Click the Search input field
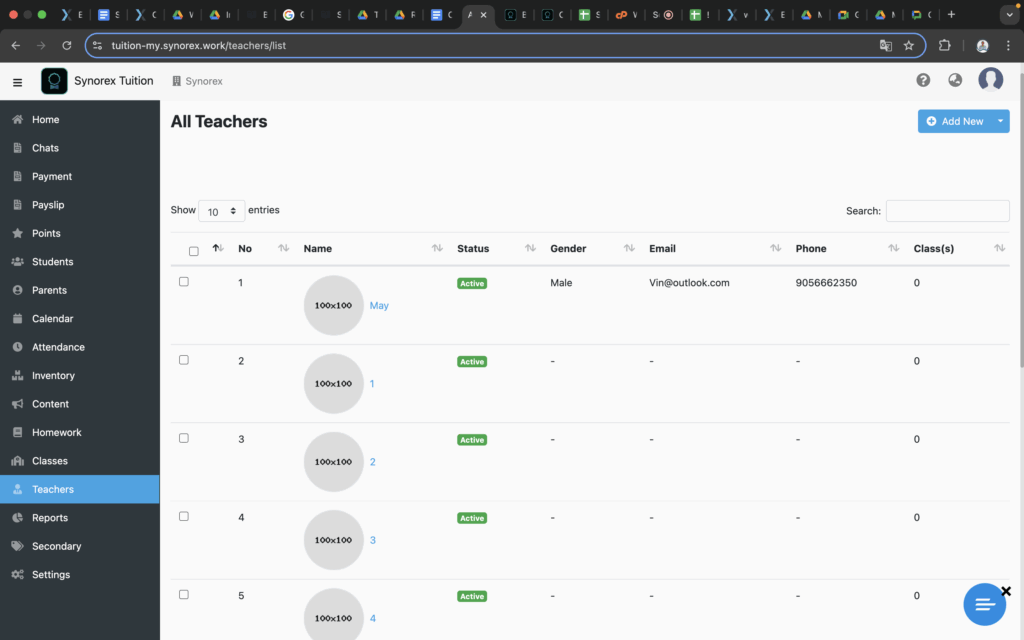The image size is (1024, 640). pyautogui.click(x=947, y=211)
